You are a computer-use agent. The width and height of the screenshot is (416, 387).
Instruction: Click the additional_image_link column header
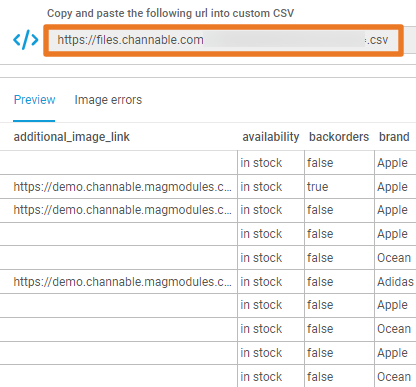click(71, 137)
